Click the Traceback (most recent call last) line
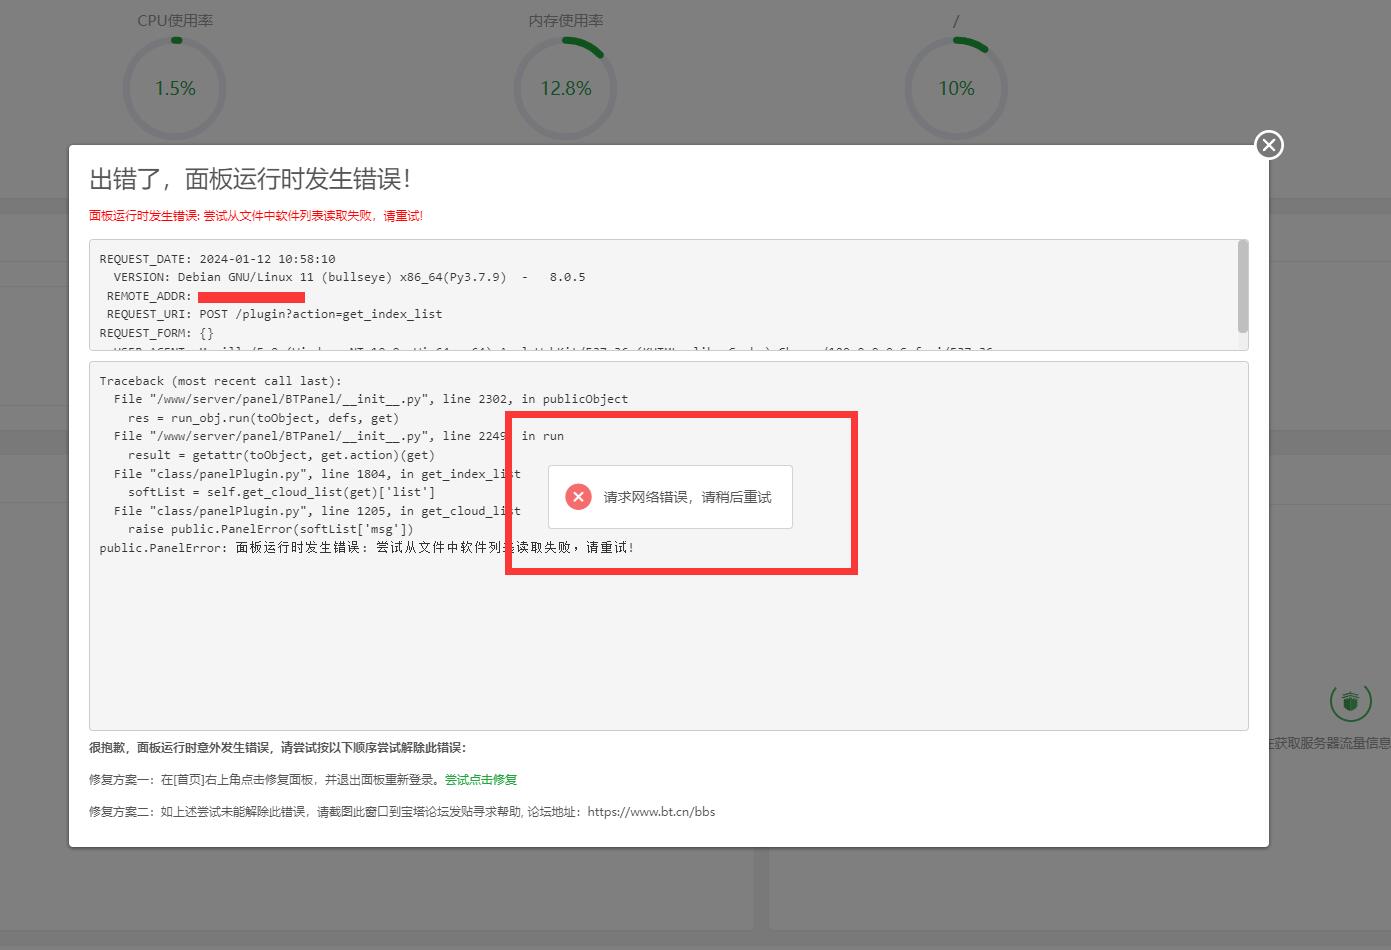Image resolution: width=1391 pixels, height=950 pixels. [x=220, y=381]
